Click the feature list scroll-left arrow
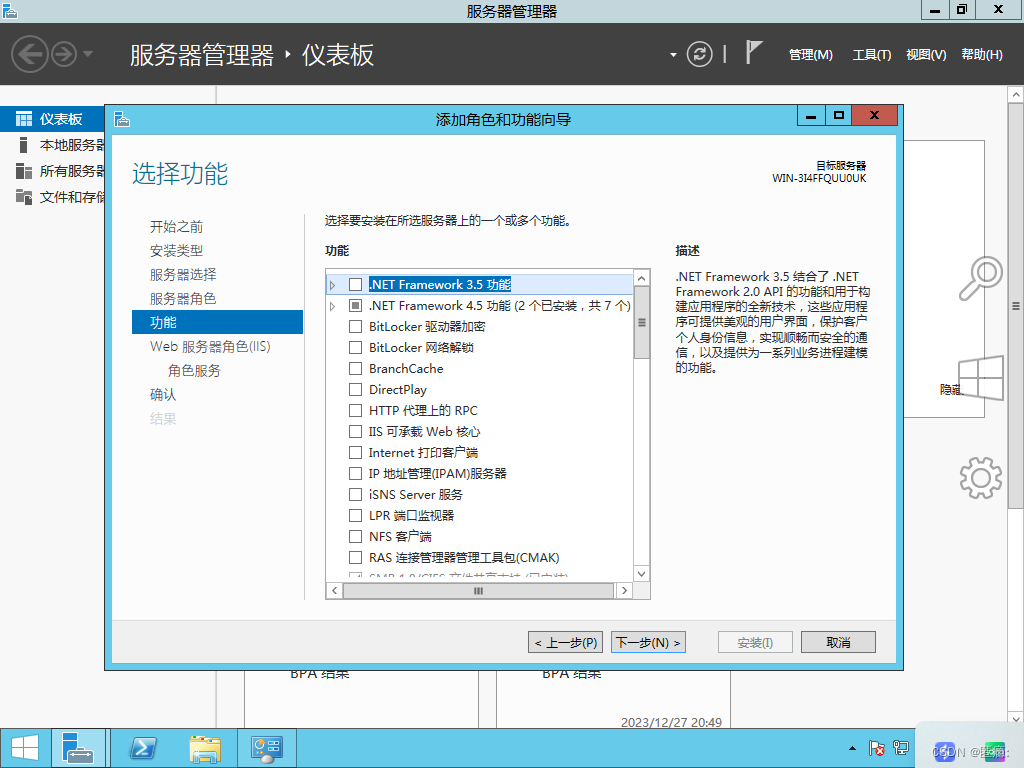The height and width of the screenshot is (768, 1024). 334,590
